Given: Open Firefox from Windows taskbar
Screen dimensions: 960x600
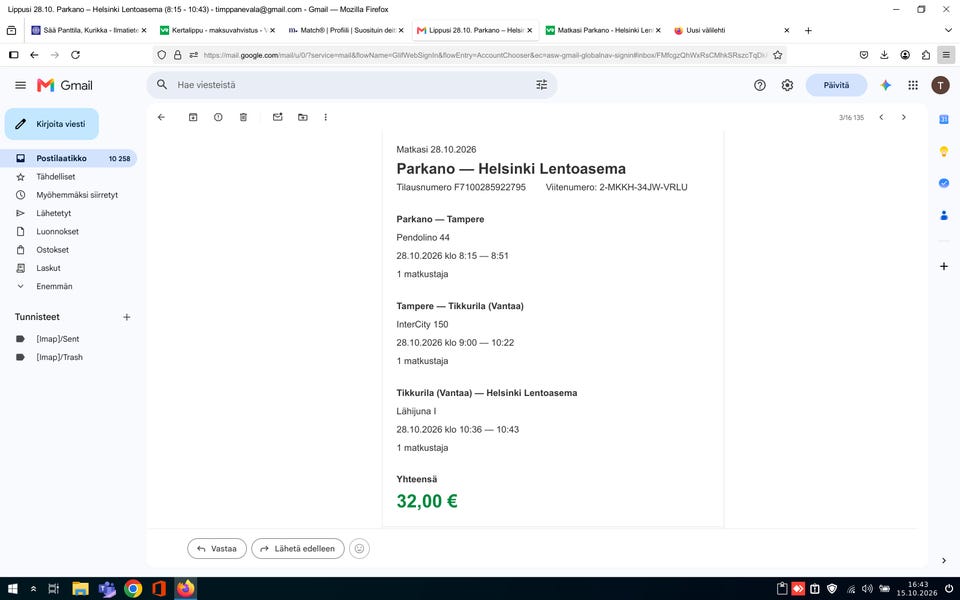Looking at the screenshot, I should [x=186, y=588].
